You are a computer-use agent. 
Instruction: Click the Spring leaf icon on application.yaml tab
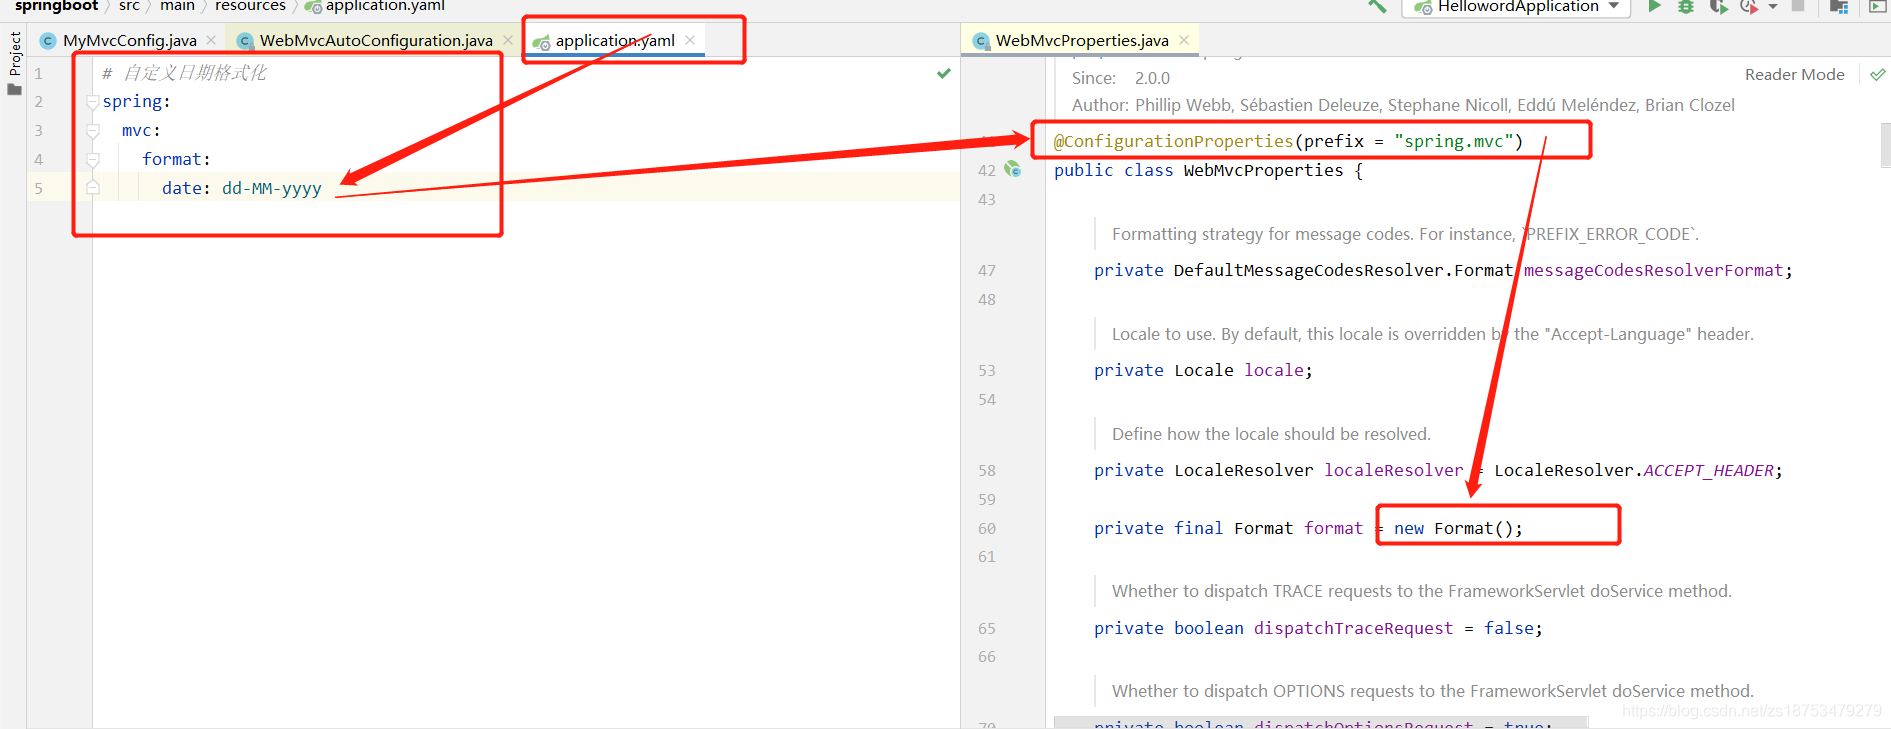(x=541, y=42)
